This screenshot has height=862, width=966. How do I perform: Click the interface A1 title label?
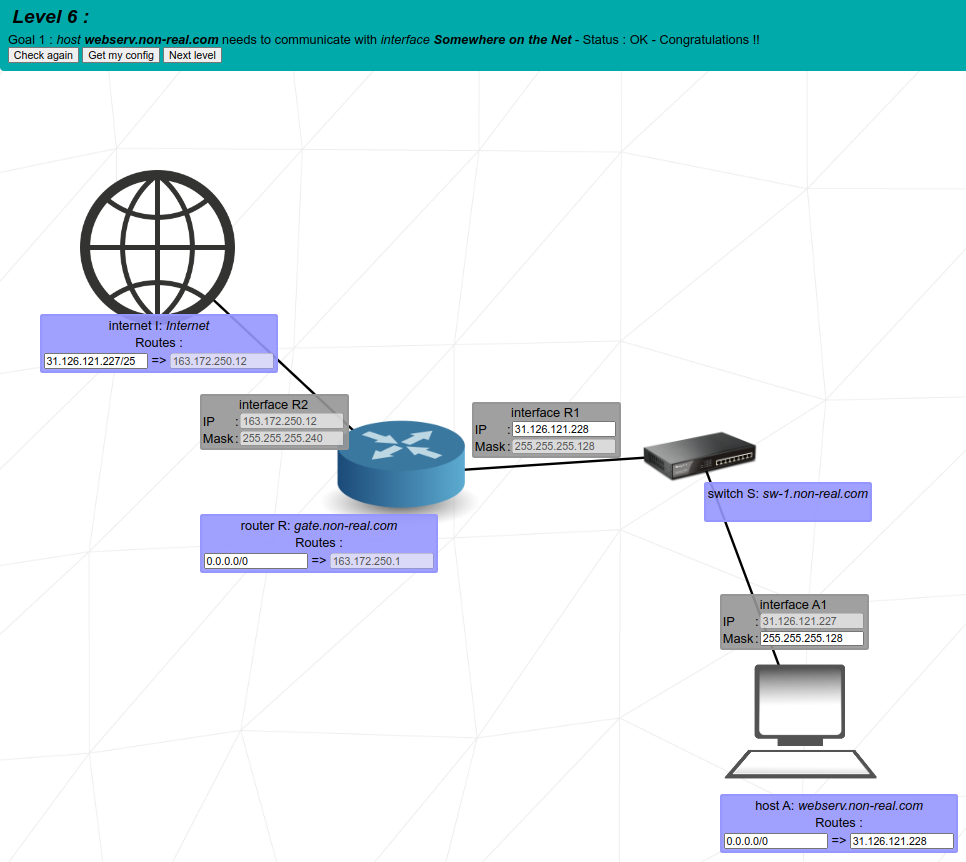(x=793, y=605)
